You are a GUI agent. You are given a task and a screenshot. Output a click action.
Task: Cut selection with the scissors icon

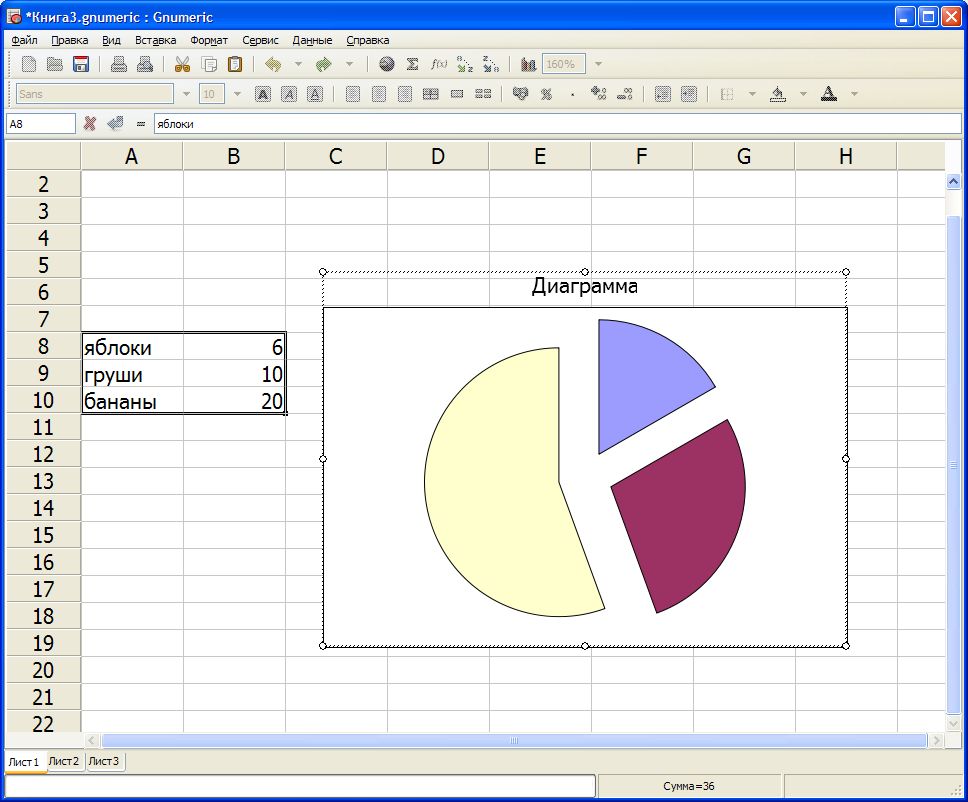tap(182, 64)
